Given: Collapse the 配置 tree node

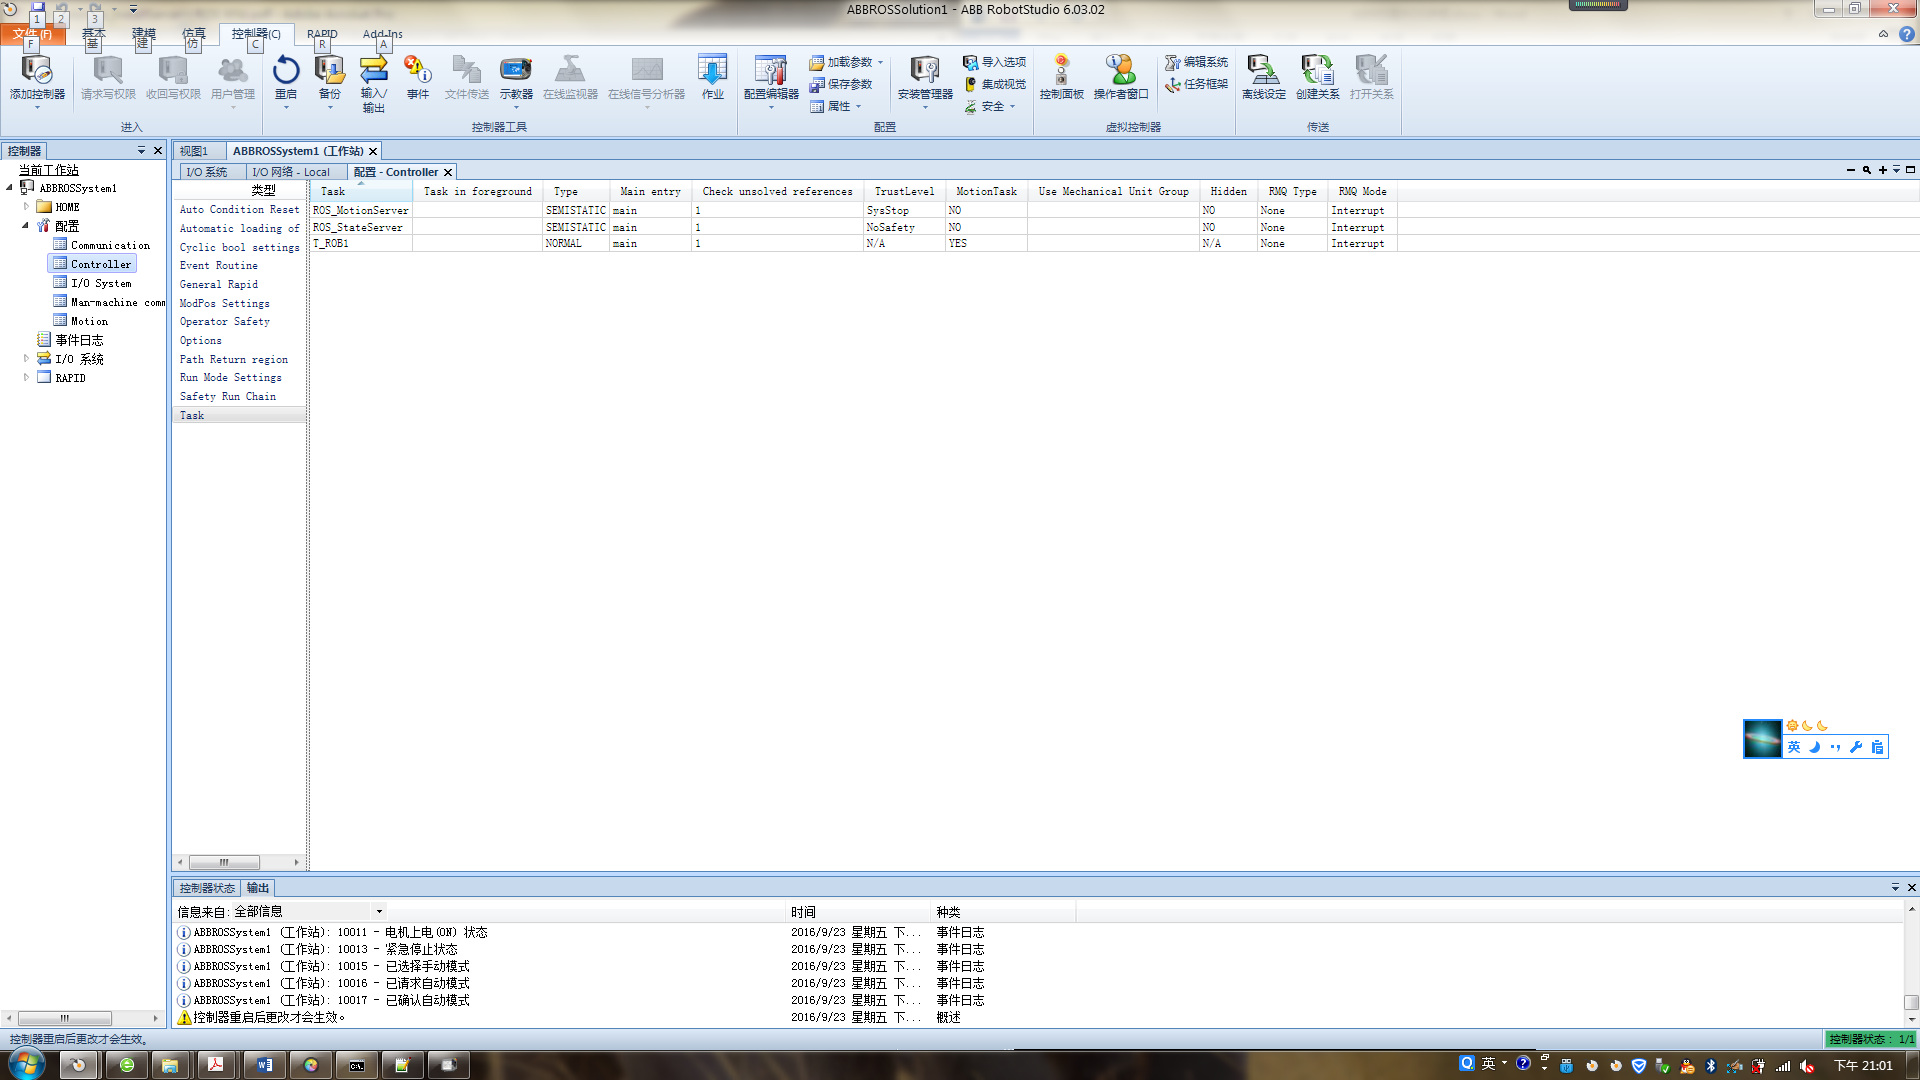Looking at the screenshot, I should (x=26, y=226).
